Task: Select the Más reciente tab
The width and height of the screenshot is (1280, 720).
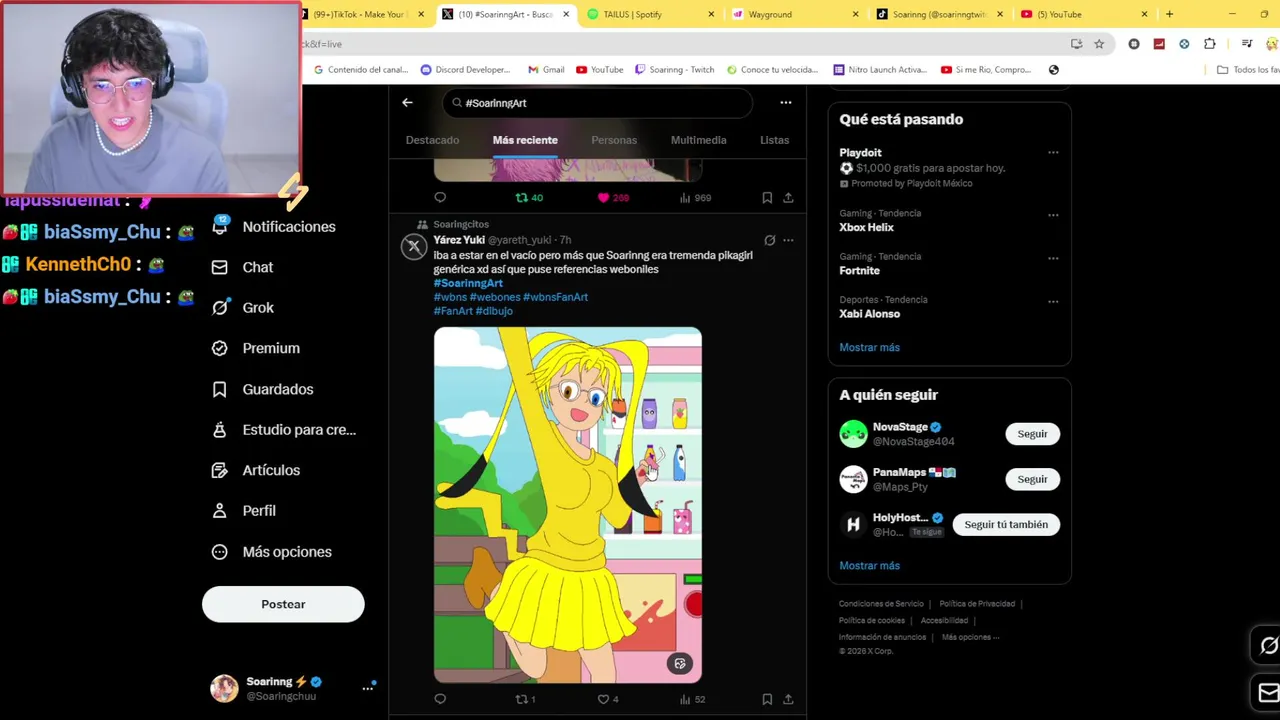Action: (525, 140)
